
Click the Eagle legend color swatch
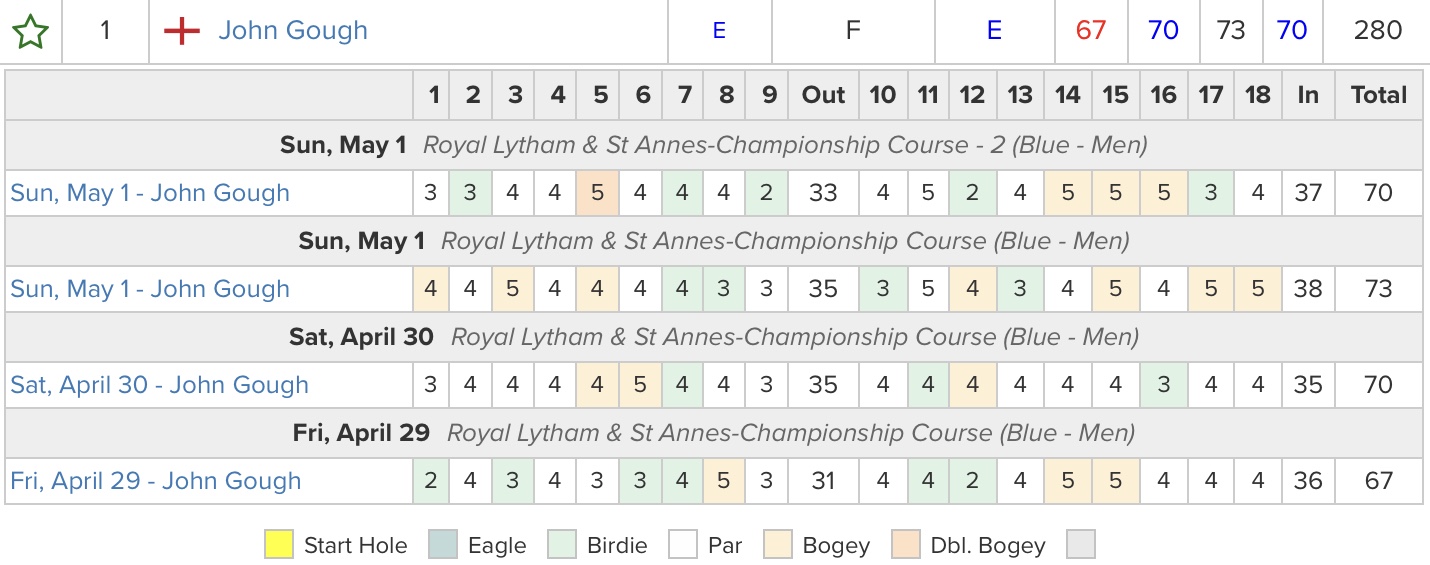443,545
